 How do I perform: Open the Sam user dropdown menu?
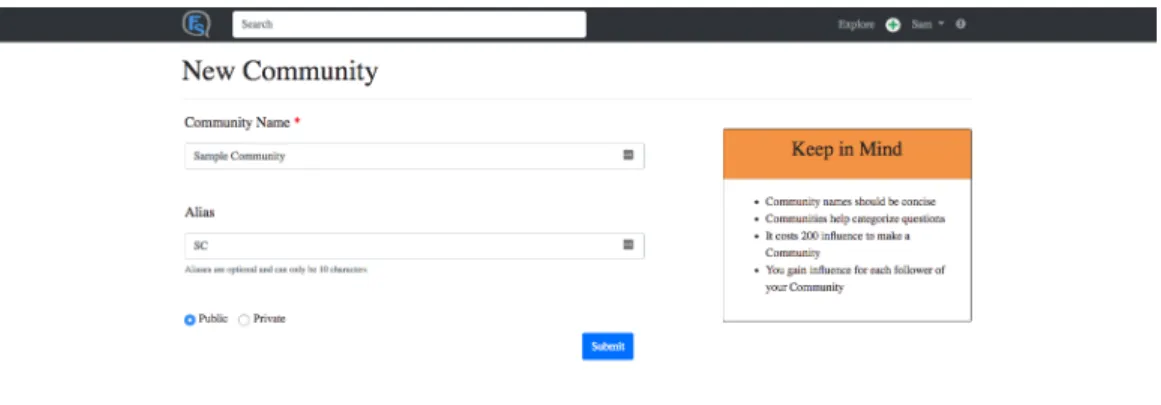[x=928, y=24]
